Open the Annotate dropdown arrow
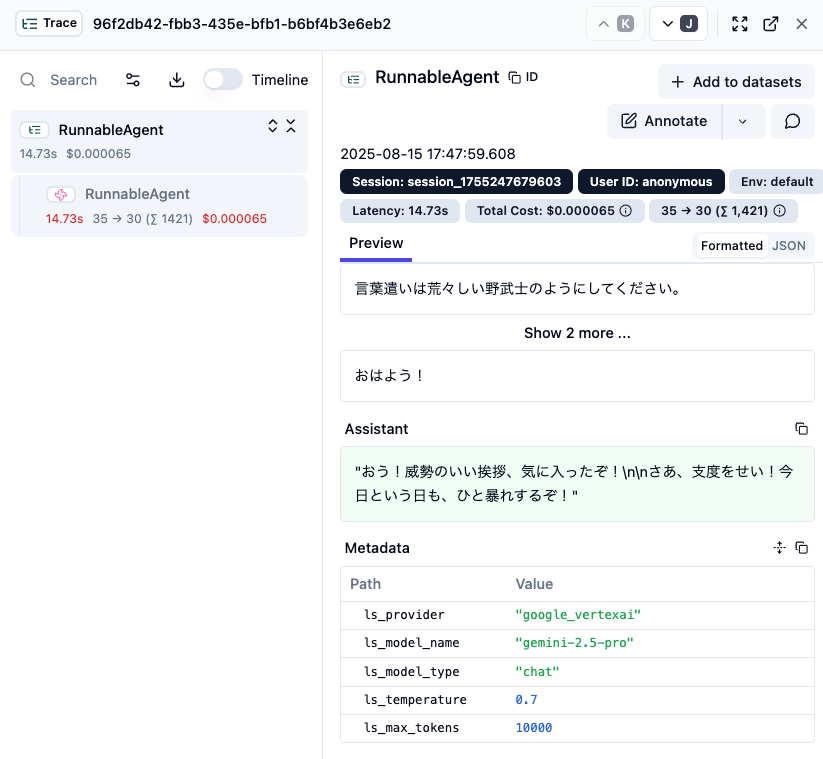Viewport: 823px width, 759px height. [x=742, y=121]
